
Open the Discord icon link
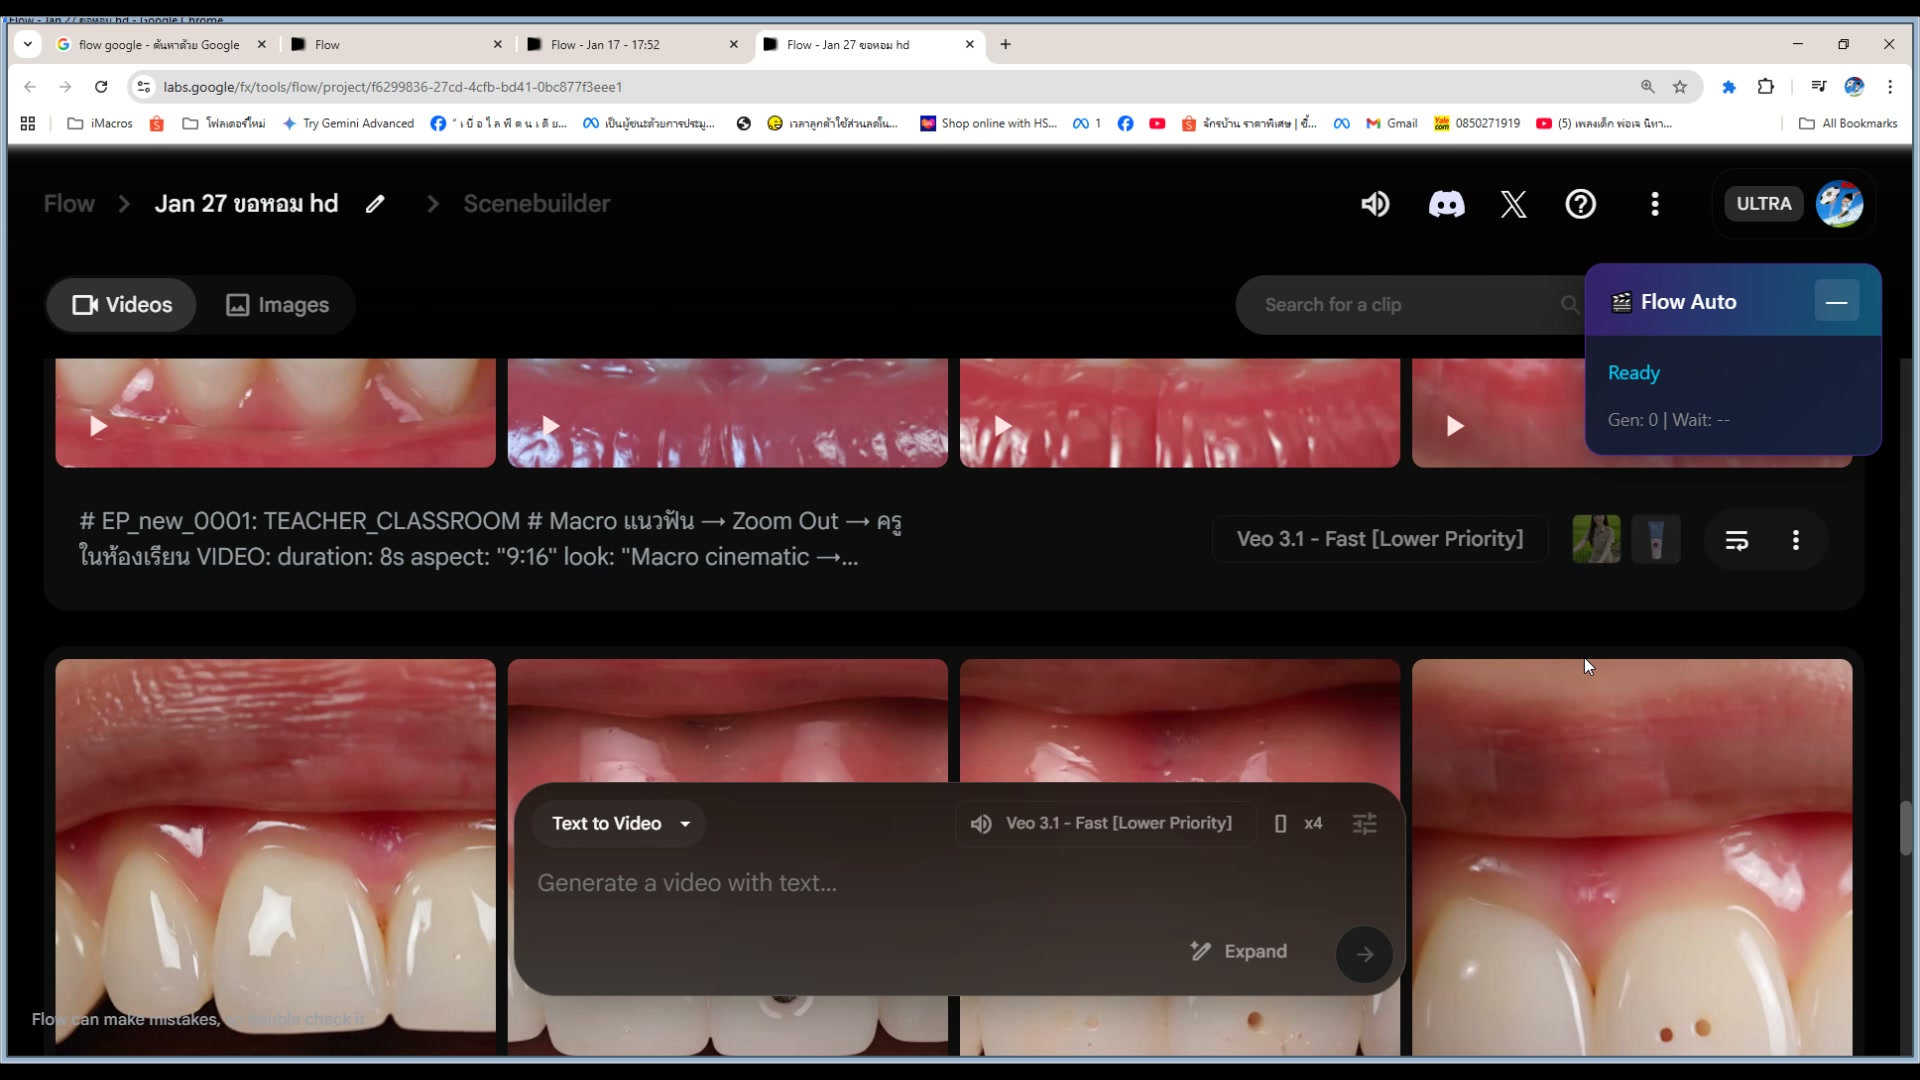pos(1446,204)
